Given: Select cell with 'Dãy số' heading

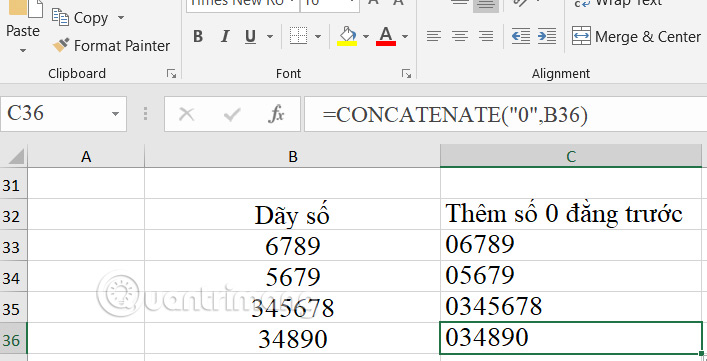Looking at the screenshot, I should [x=293, y=215].
